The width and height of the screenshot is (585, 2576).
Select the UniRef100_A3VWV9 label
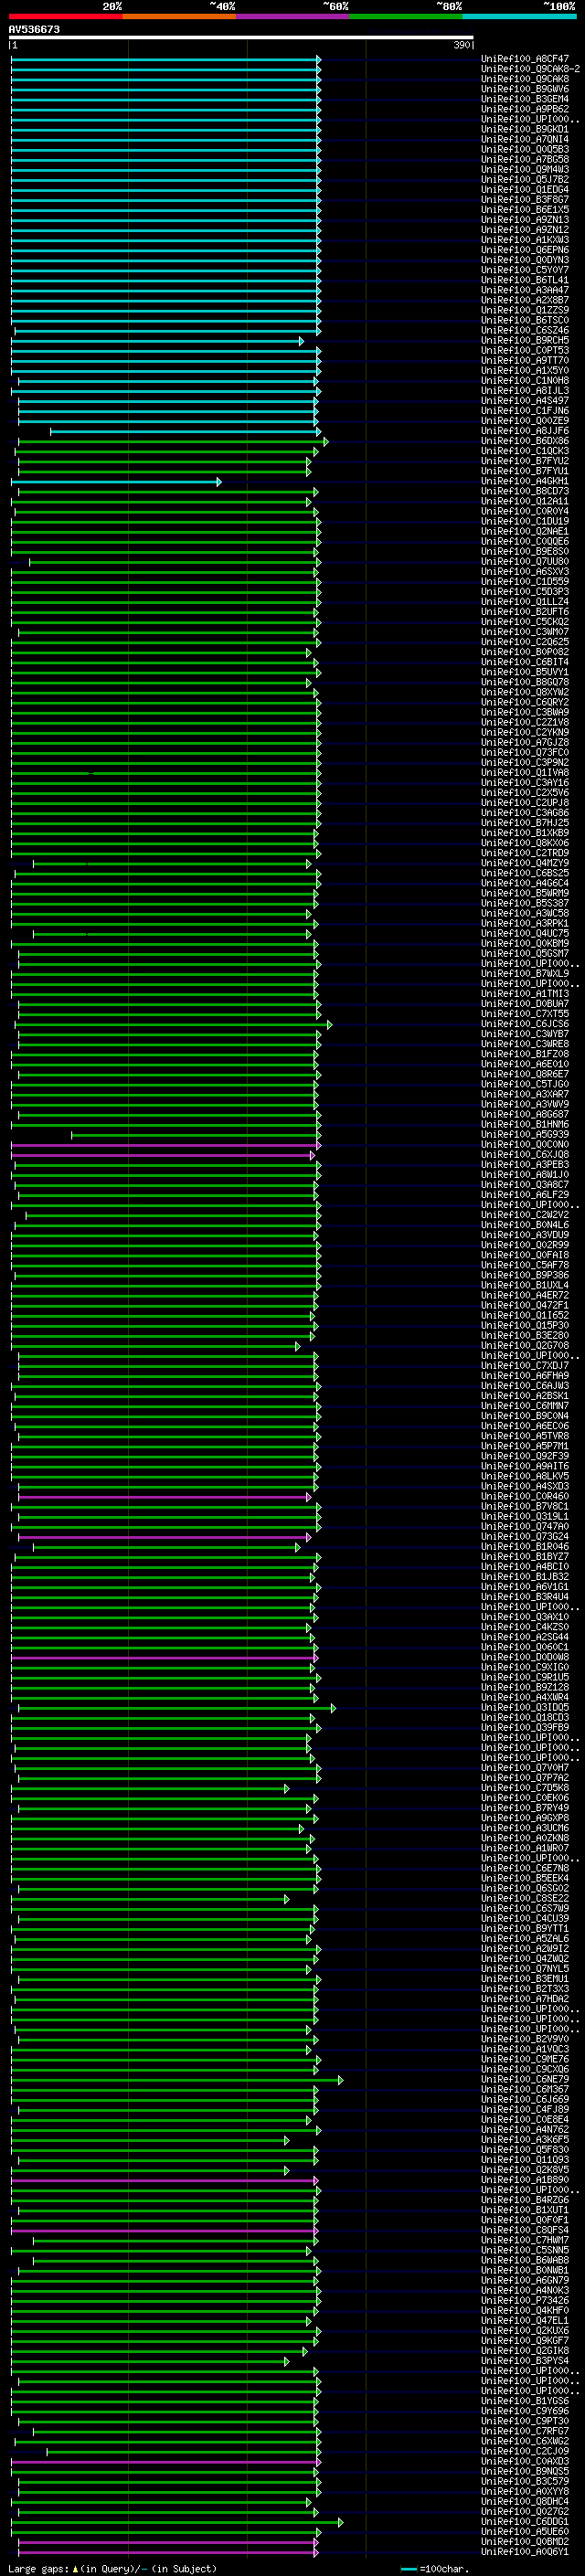click(525, 1104)
